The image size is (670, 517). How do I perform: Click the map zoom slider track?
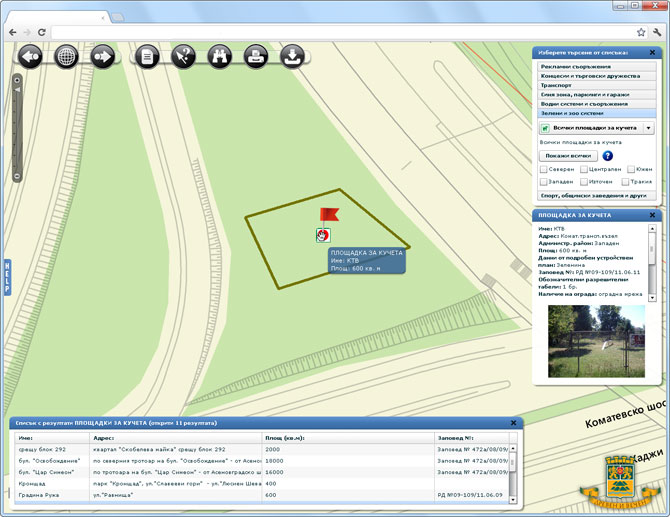click(x=17, y=128)
